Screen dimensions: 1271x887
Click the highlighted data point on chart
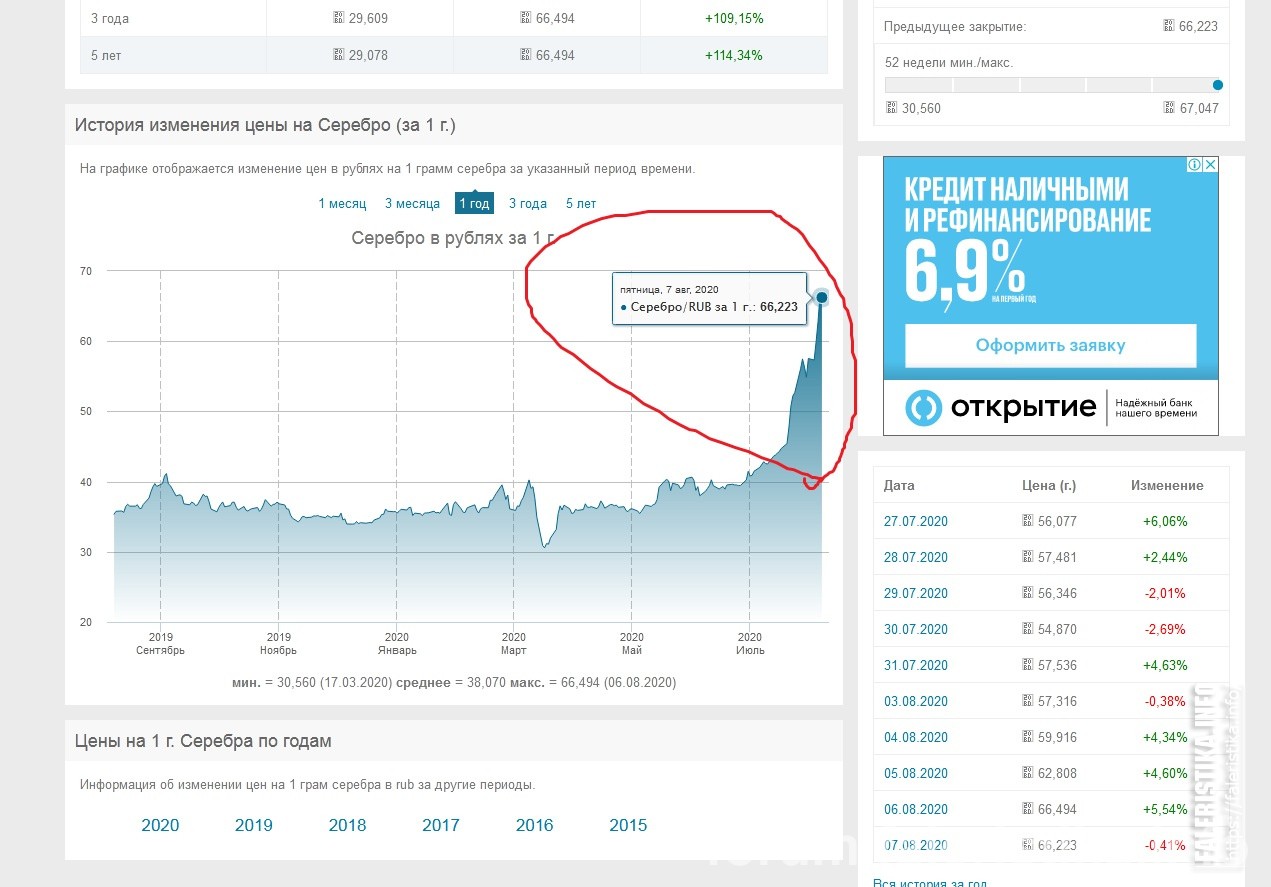[x=822, y=297]
